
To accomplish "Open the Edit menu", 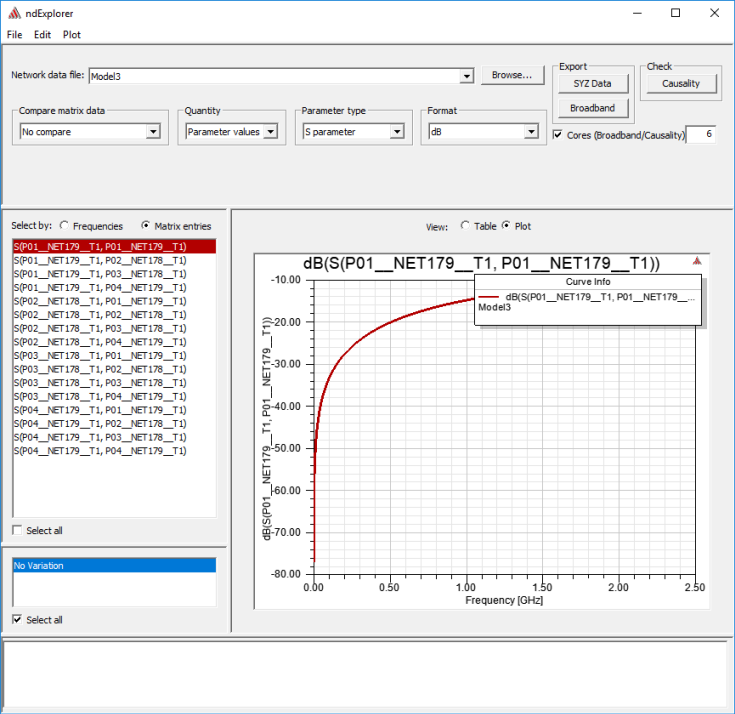I will click(x=42, y=35).
